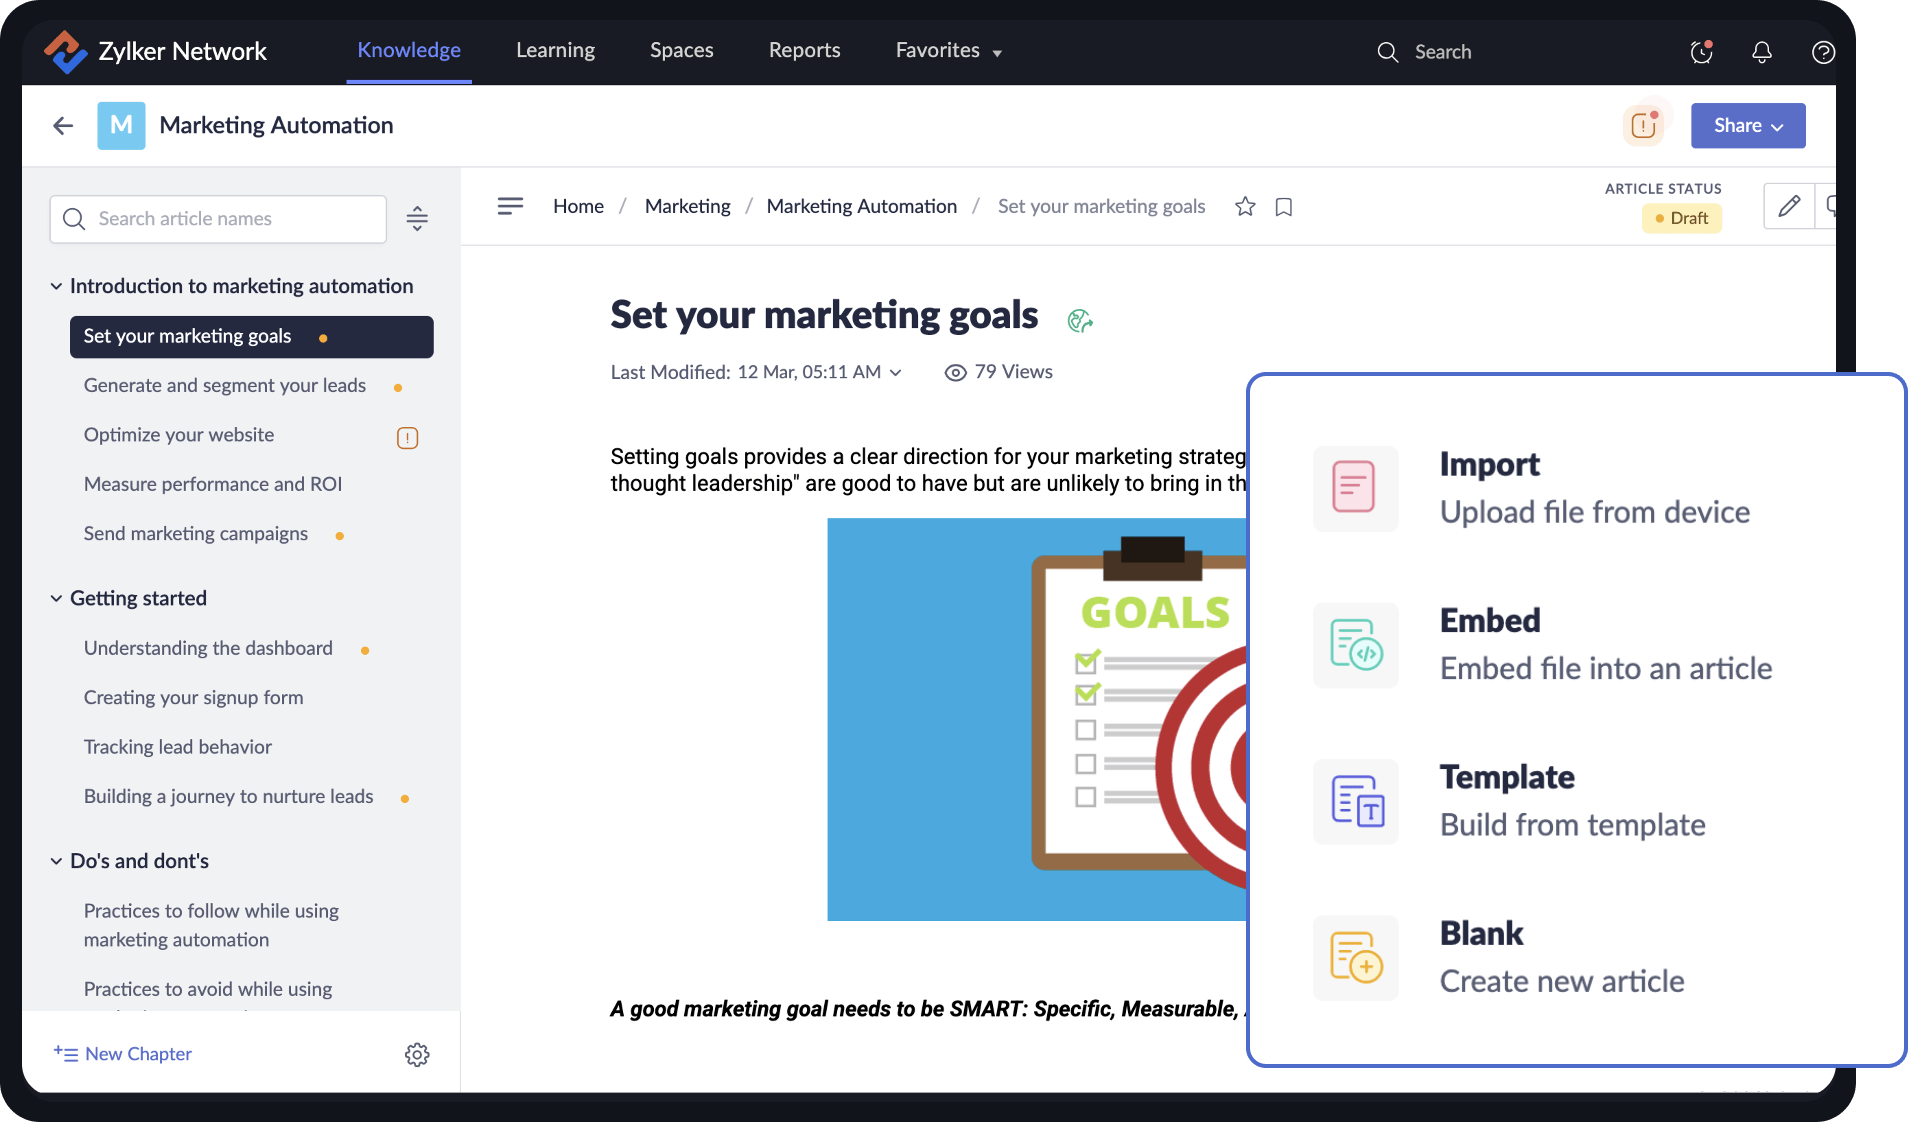Star the article as favorite
The height and width of the screenshot is (1122, 1908).
coord(1245,207)
